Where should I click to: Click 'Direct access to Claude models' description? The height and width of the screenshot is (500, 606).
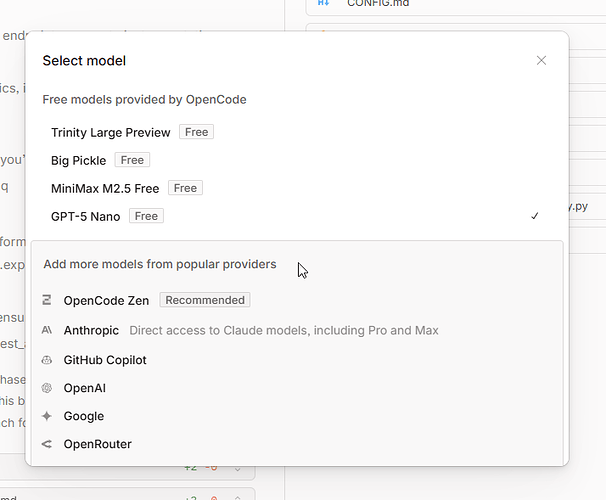[284, 330]
